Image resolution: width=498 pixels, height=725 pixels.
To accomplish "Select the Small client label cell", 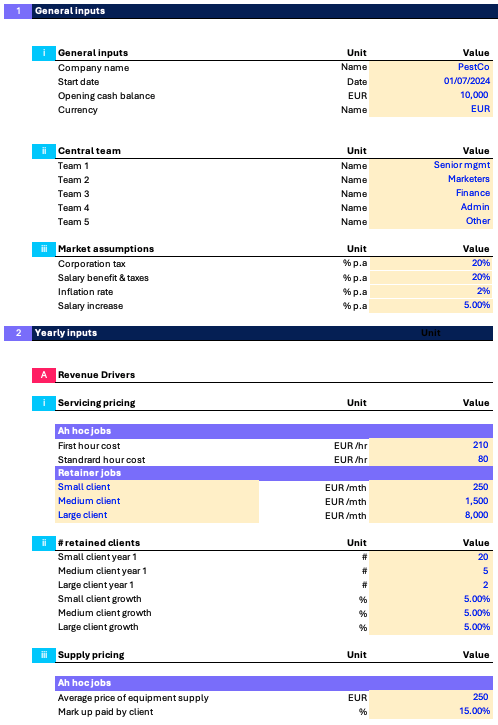I will pos(157,487).
